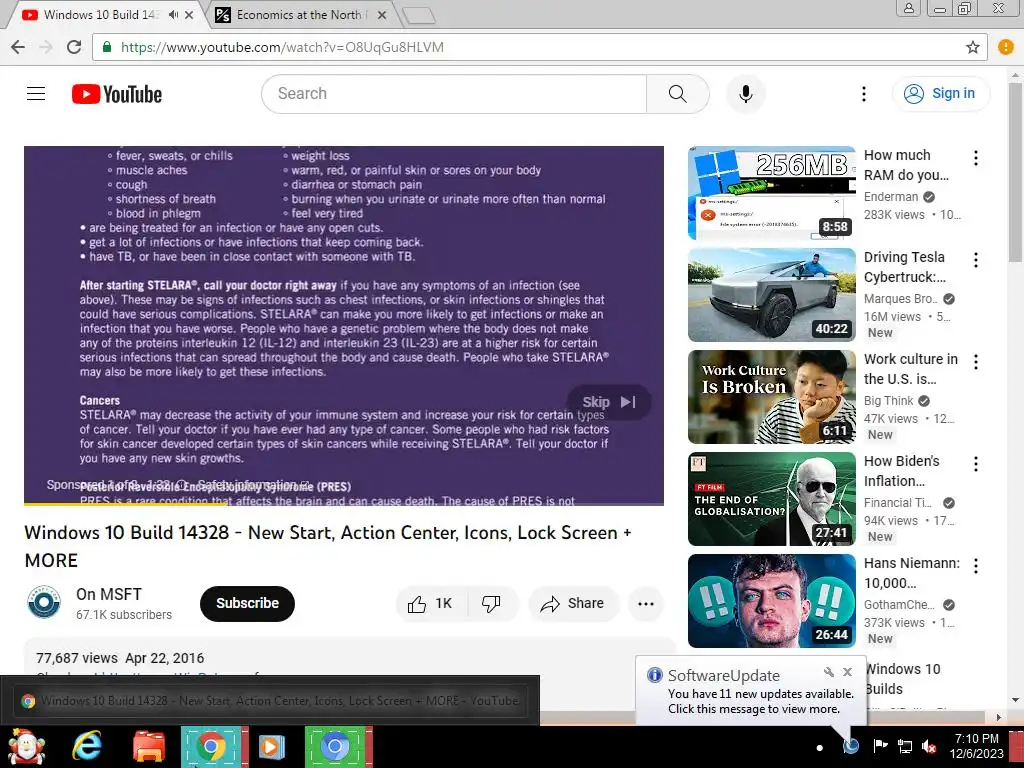Click Sign in button

coord(940,93)
